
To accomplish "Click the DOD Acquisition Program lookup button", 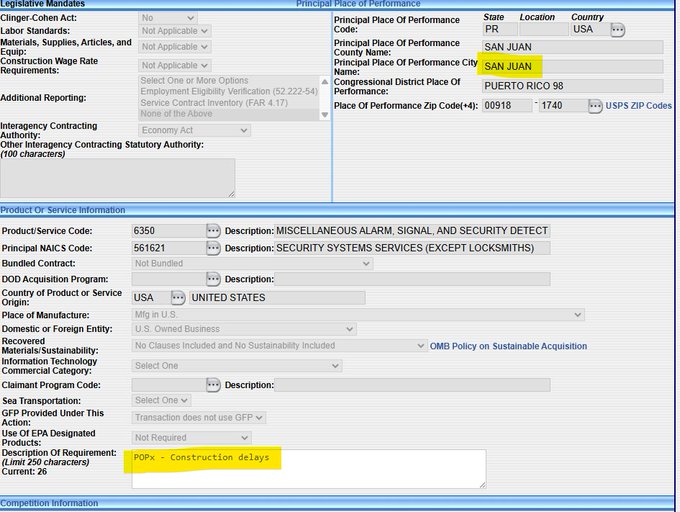I will 213,279.
